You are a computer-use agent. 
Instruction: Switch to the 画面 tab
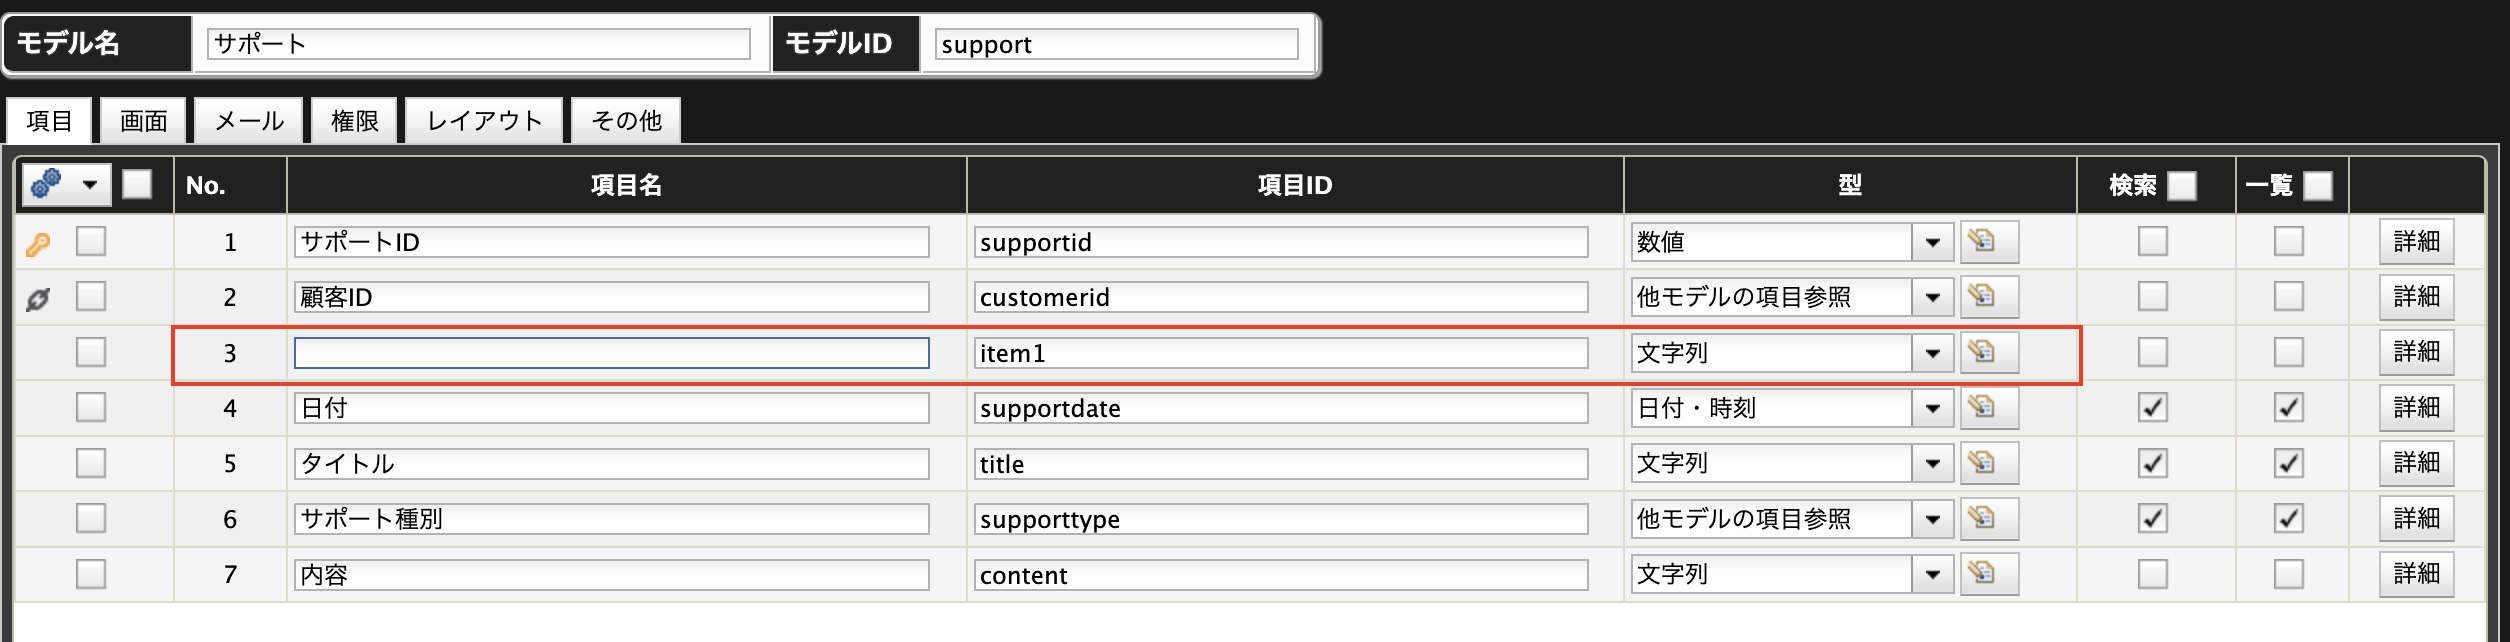(x=143, y=121)
